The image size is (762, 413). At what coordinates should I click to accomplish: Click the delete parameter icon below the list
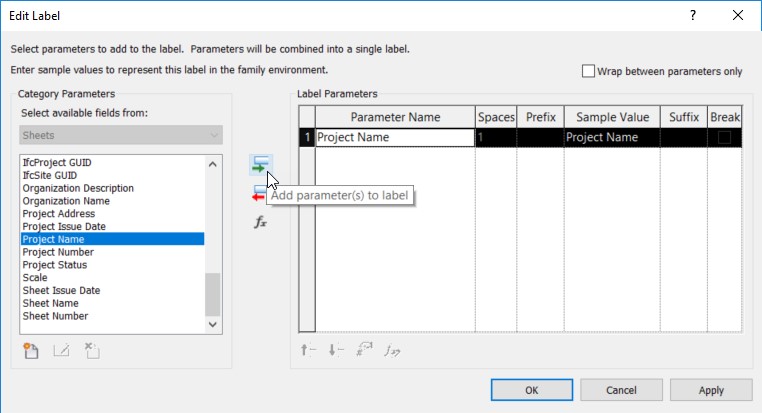92,350
